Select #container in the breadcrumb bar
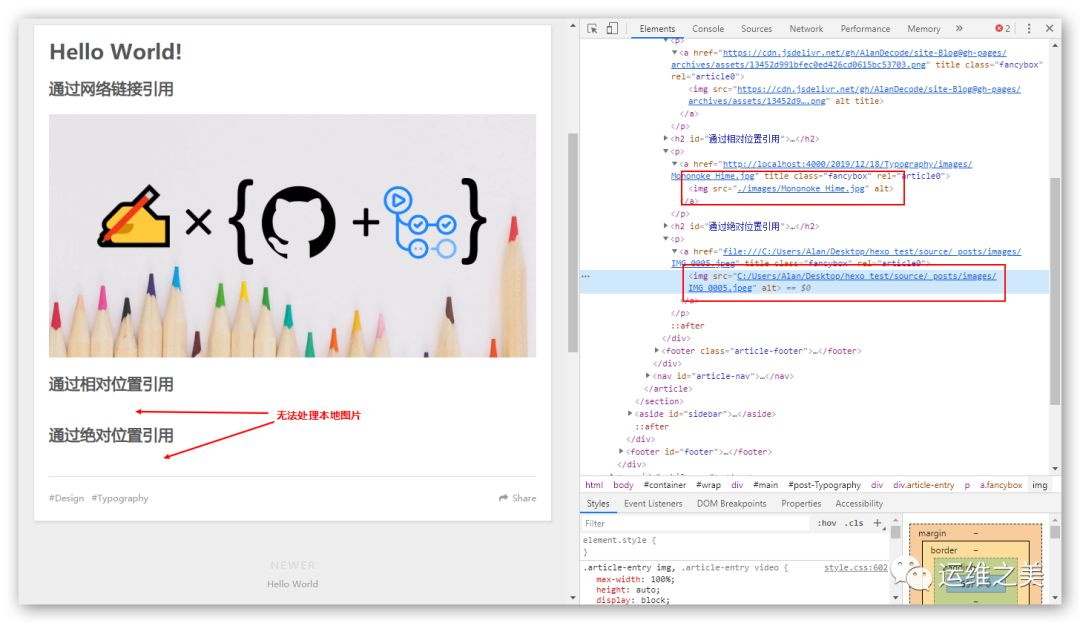Screen dimensions: 1080x623 (x=665, y=485)
